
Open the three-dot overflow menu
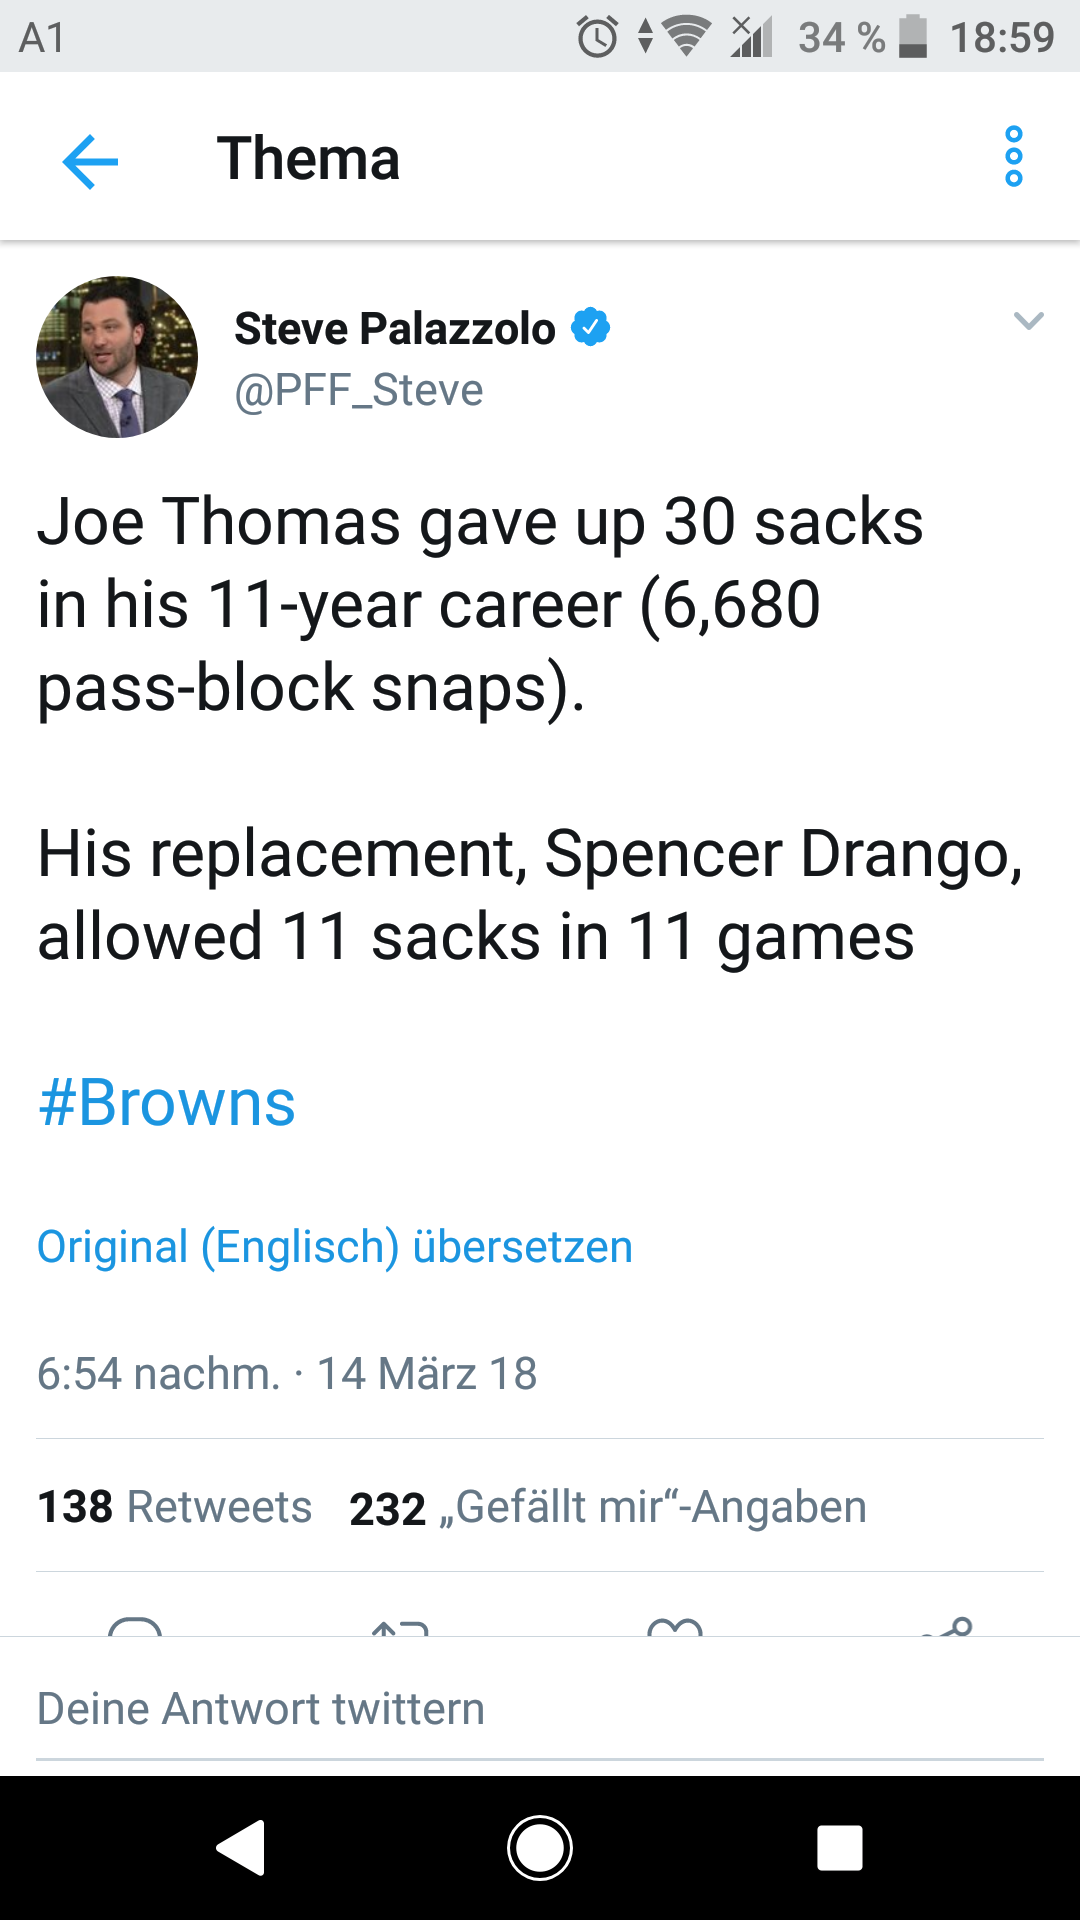click(x=1014, y=157)
